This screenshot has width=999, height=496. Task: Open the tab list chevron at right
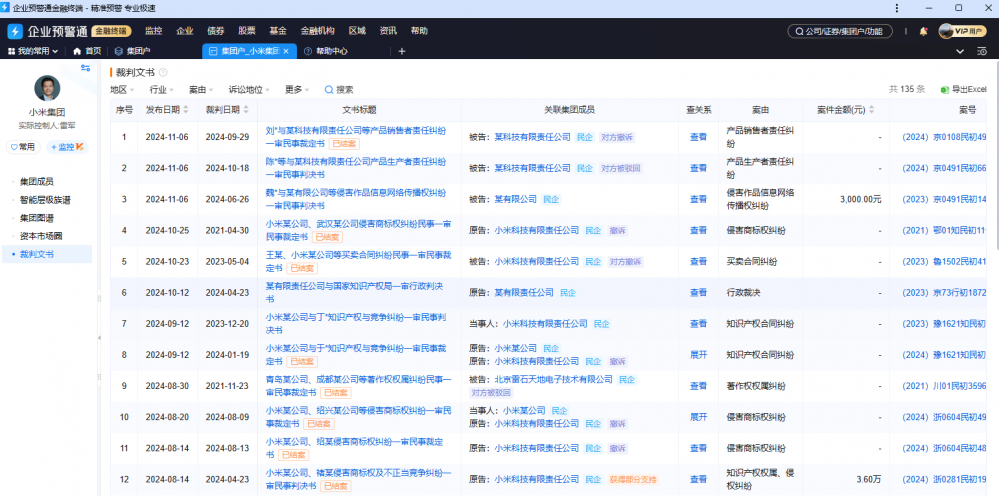click(x=961, y=51)
